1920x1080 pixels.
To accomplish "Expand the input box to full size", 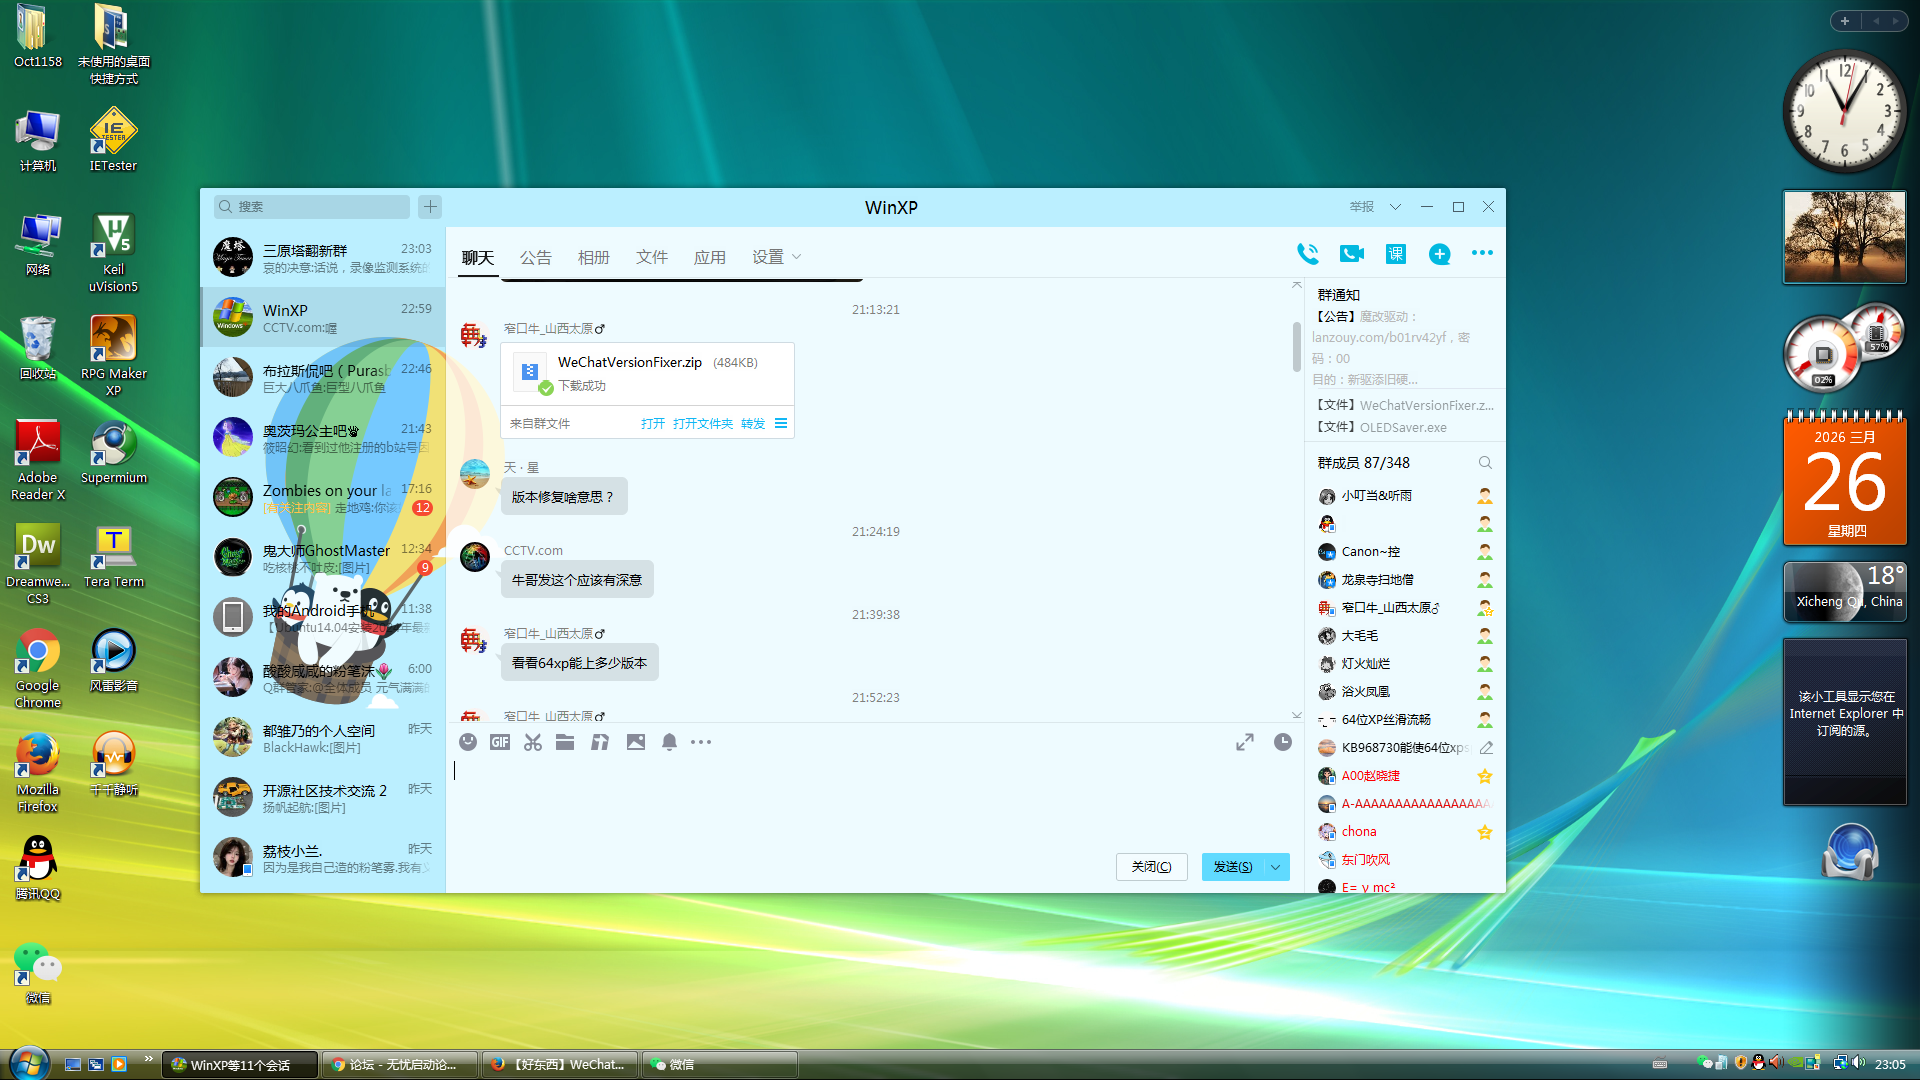I will point(1245,742).
